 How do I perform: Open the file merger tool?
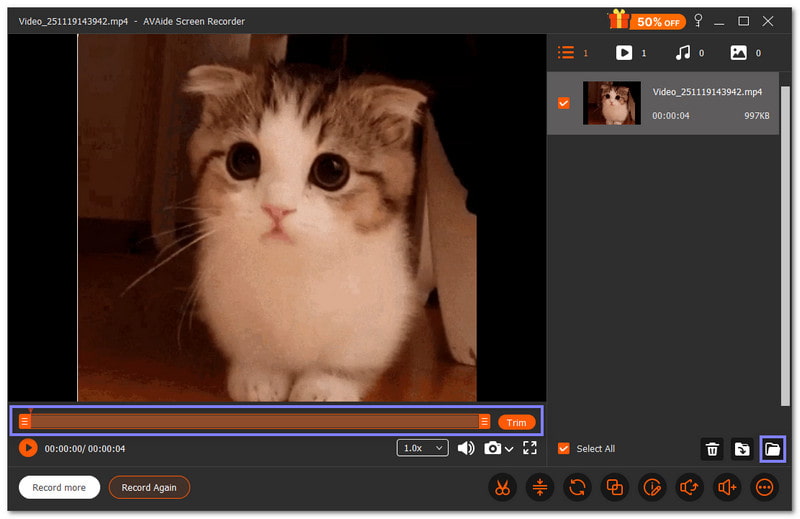click(614, 488)
